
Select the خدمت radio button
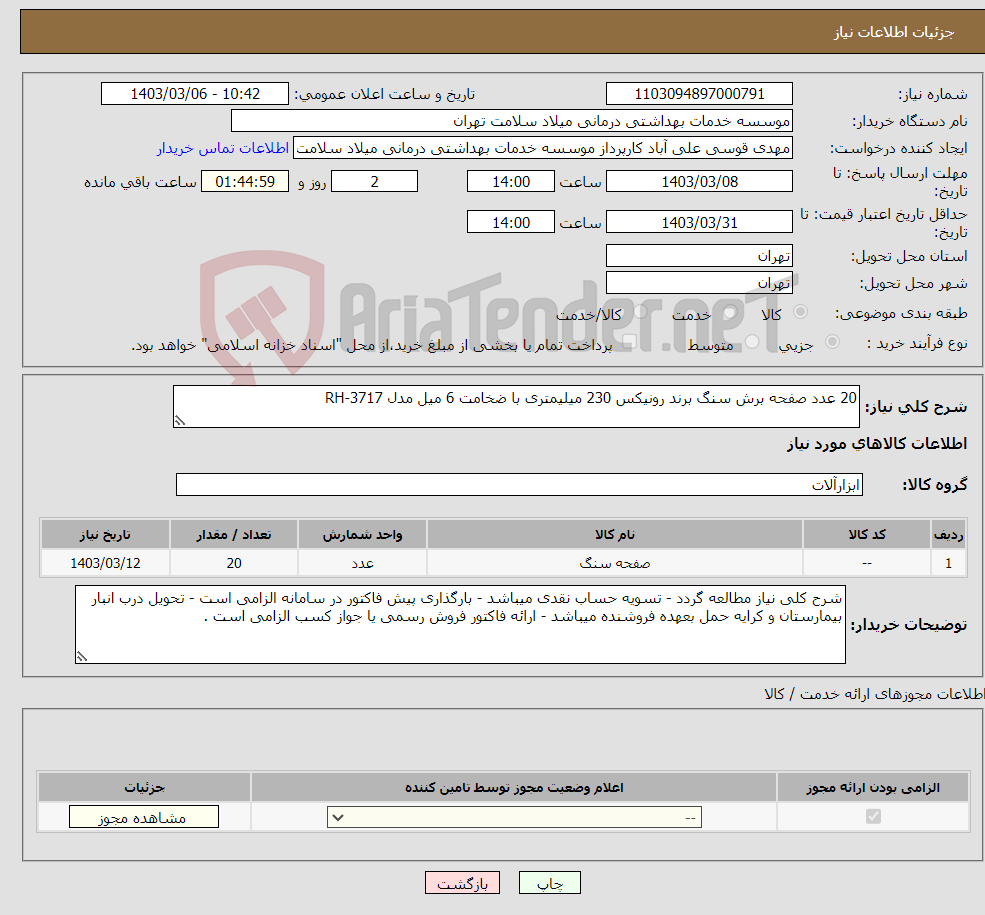tap(729, 311)
